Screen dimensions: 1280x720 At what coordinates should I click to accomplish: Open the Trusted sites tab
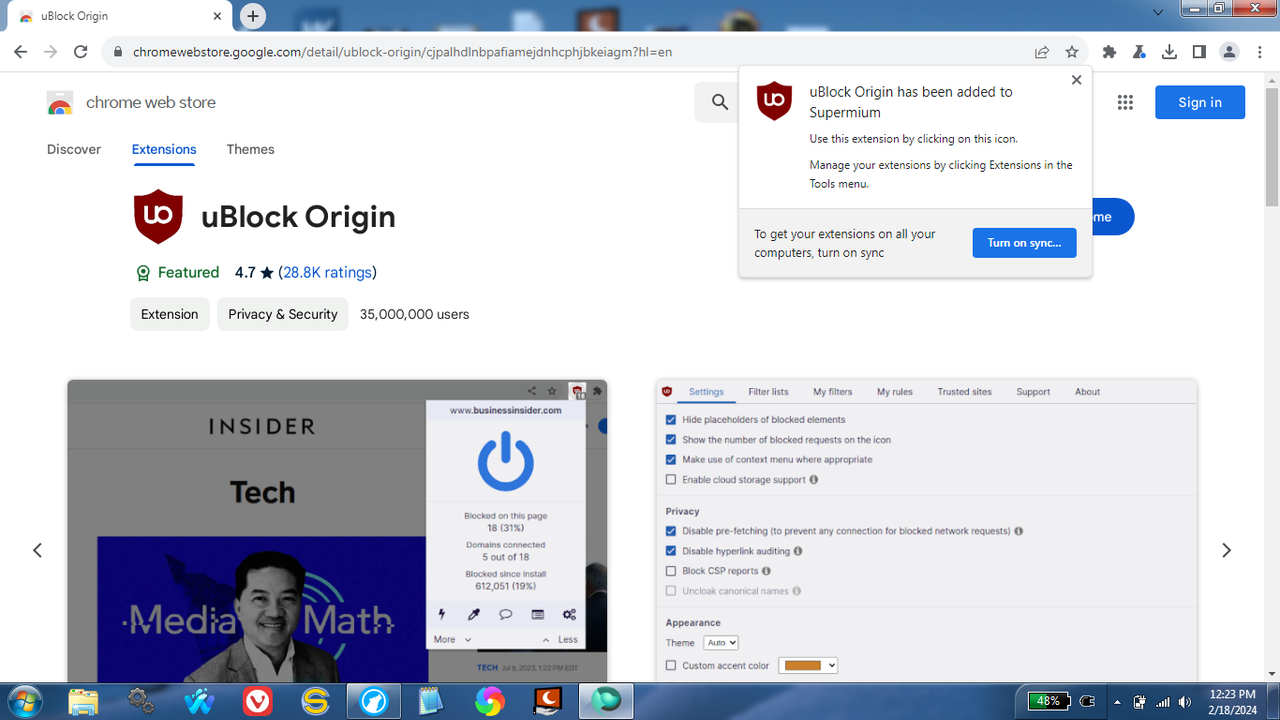tap(963, 391)
